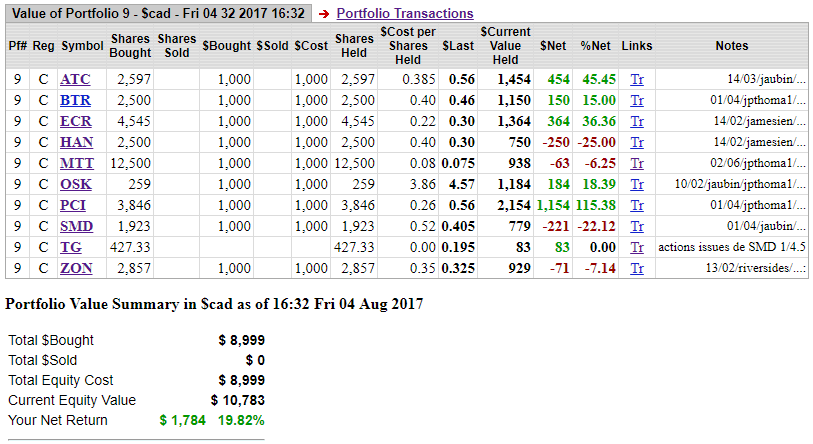
Task: Open the ZON symbol link
Action: point(76,268)
